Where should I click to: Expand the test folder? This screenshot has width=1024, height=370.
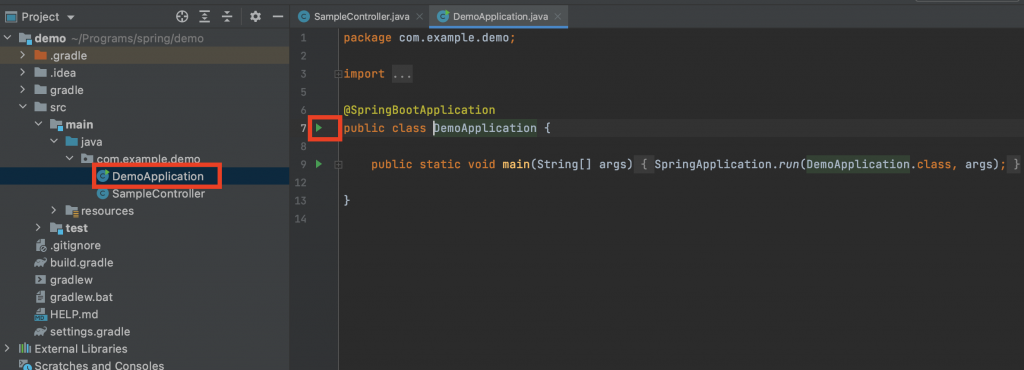[39, 228]
